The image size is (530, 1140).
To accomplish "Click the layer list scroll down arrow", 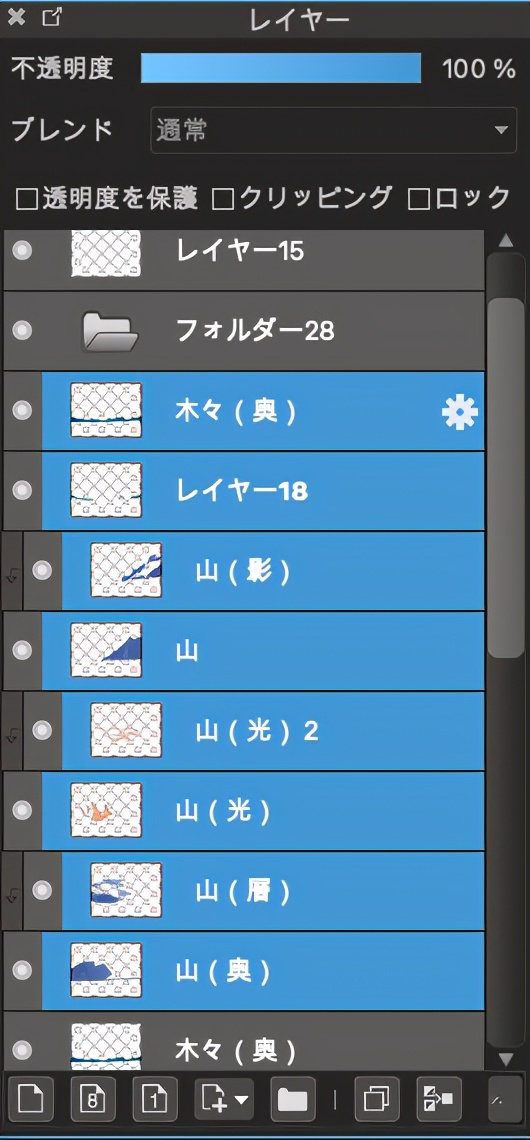I will (507, 1059).
